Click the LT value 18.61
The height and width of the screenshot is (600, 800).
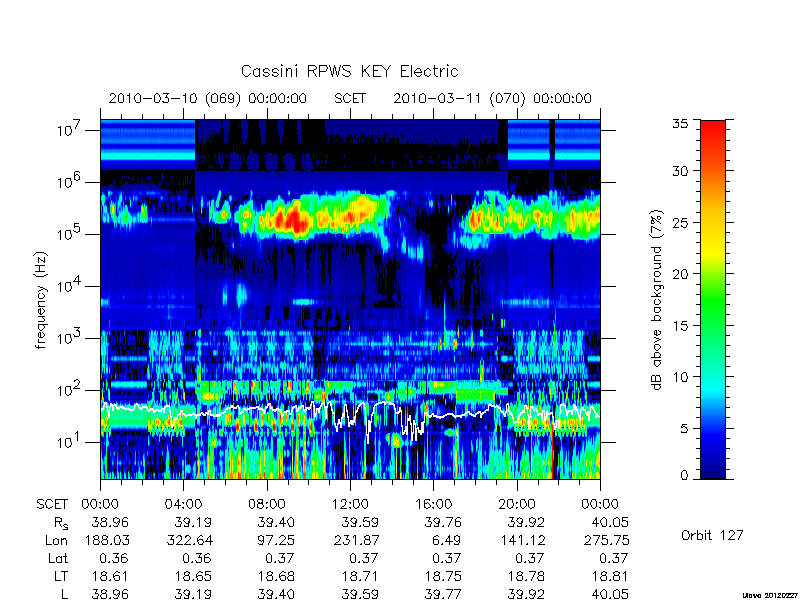(110, 576)
